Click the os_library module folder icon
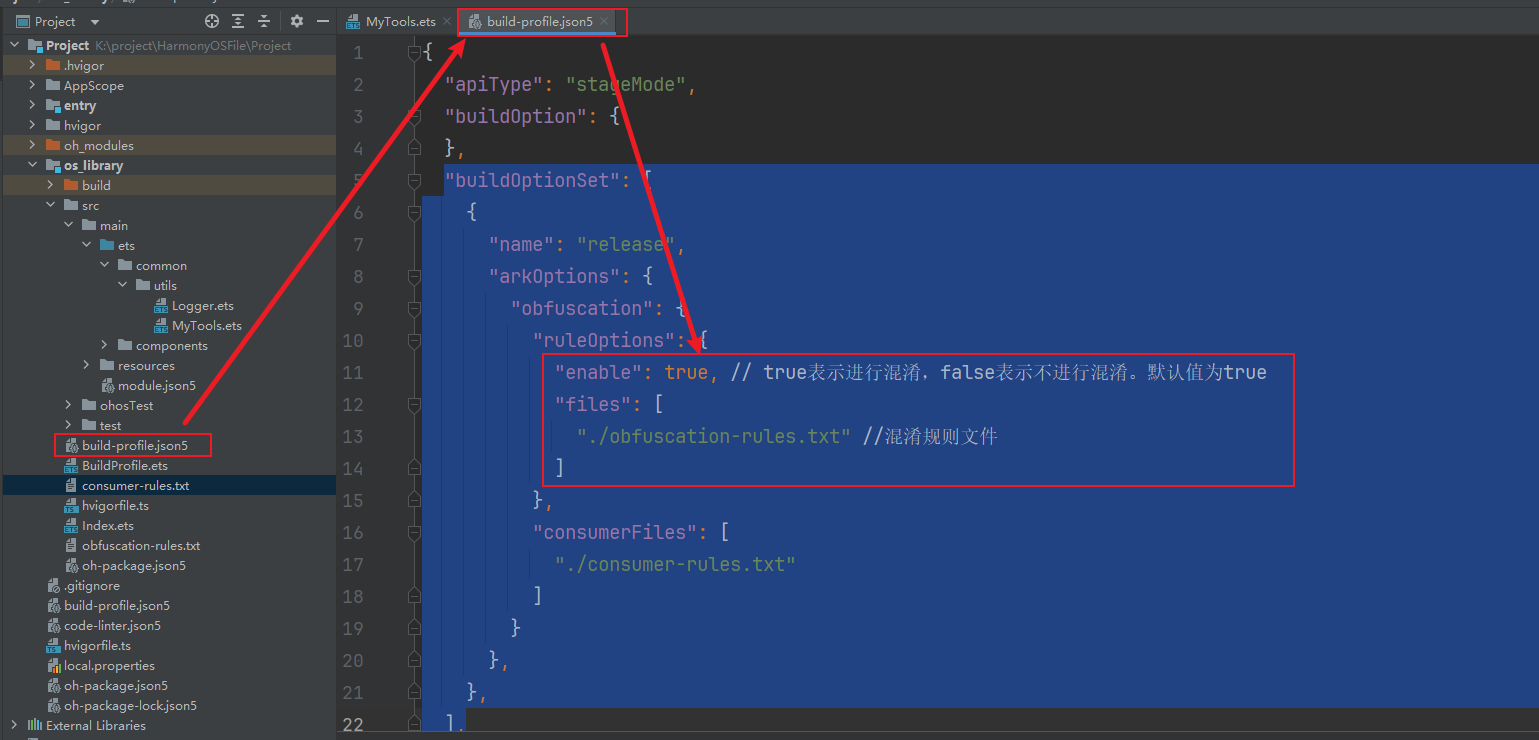This screenshot has height=740, width=1539. [53, 165]
